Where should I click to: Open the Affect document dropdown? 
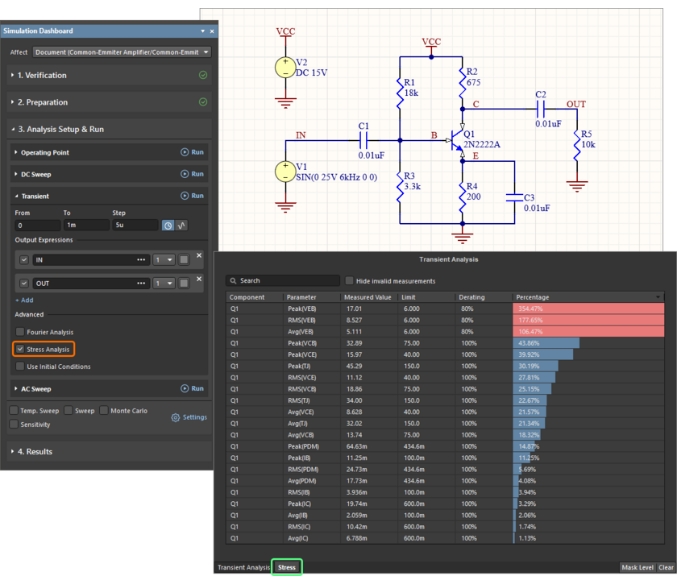click(x=122, y=52)
